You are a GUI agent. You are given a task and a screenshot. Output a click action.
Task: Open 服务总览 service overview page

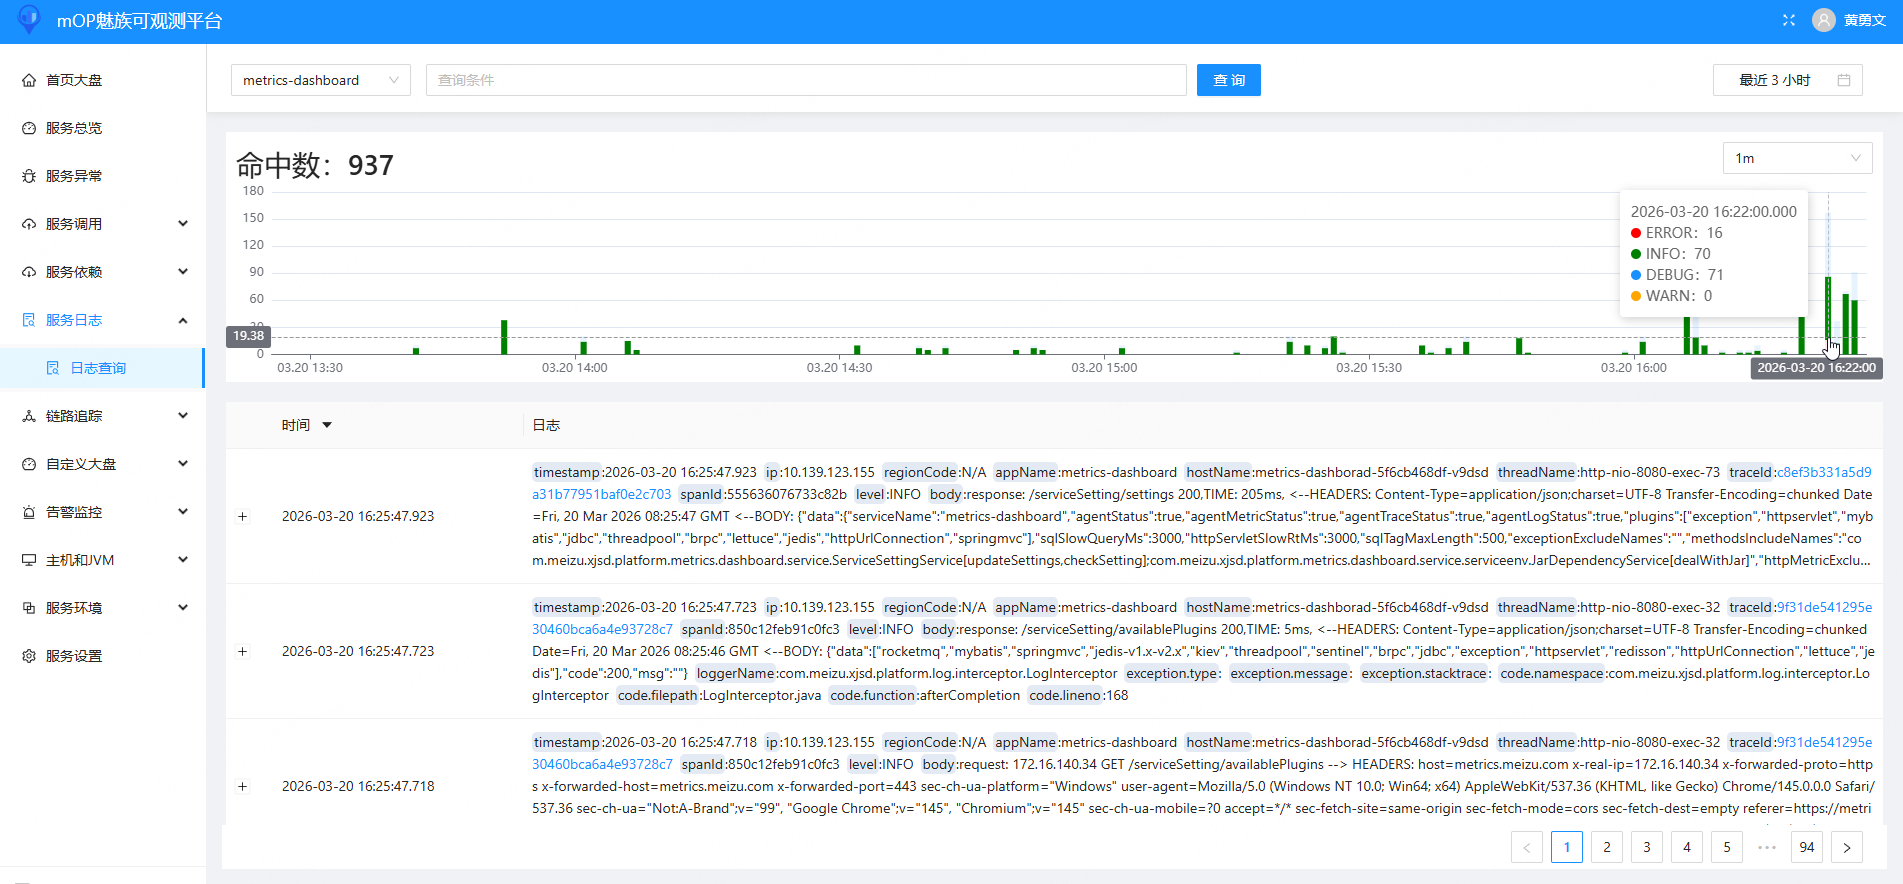coord(74,128)
